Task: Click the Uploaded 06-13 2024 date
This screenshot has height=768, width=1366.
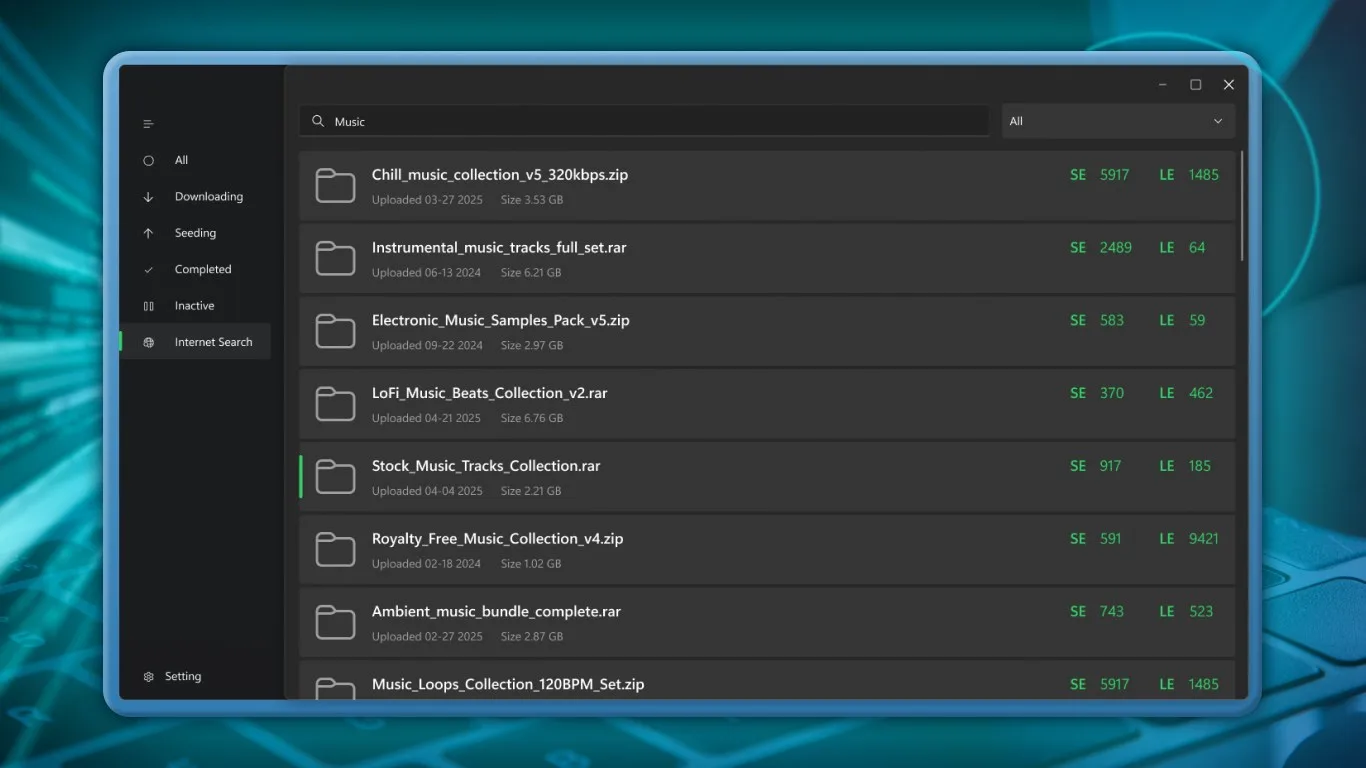Action: click(x=427, y=273)
